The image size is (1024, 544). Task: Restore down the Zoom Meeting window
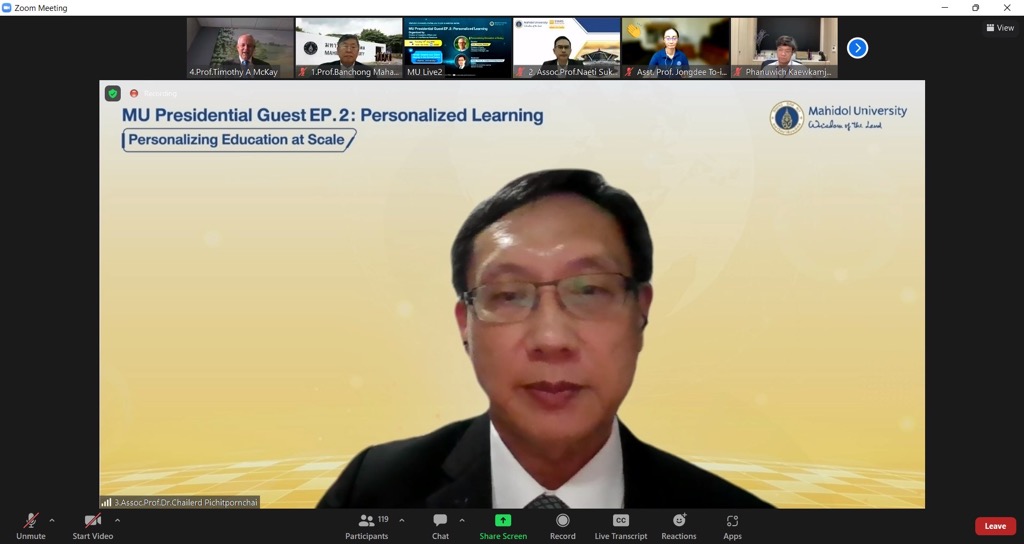tap(975, 8)
